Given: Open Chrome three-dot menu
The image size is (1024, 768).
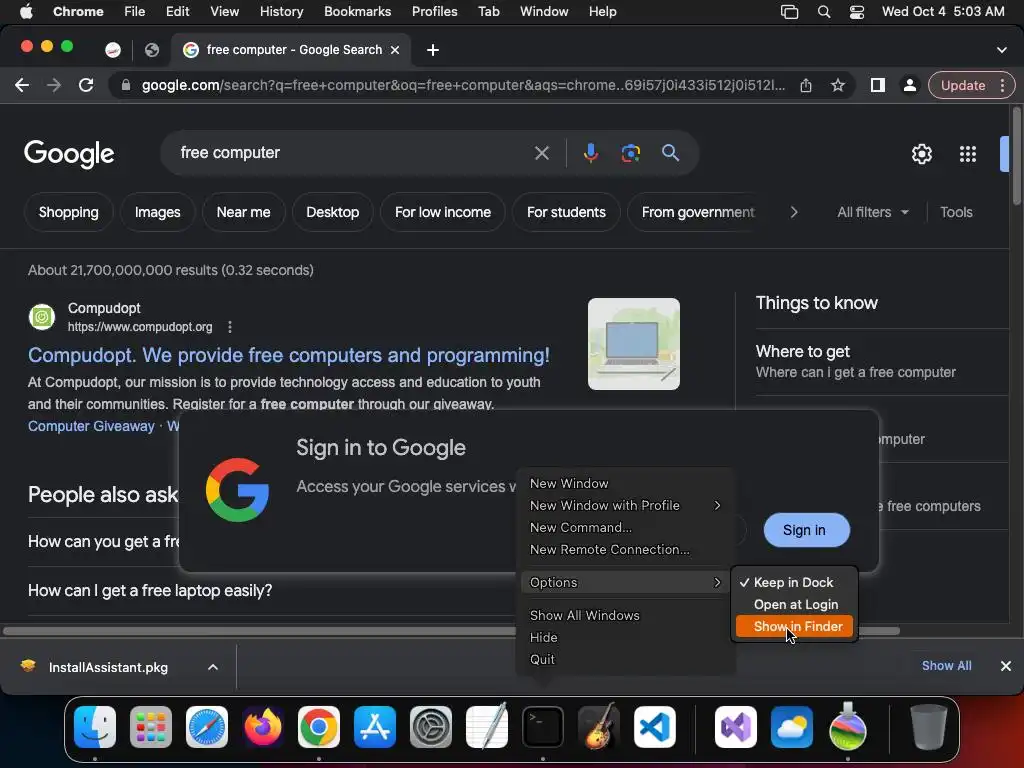Looking at the screenshot, I should click(1002, 85).
